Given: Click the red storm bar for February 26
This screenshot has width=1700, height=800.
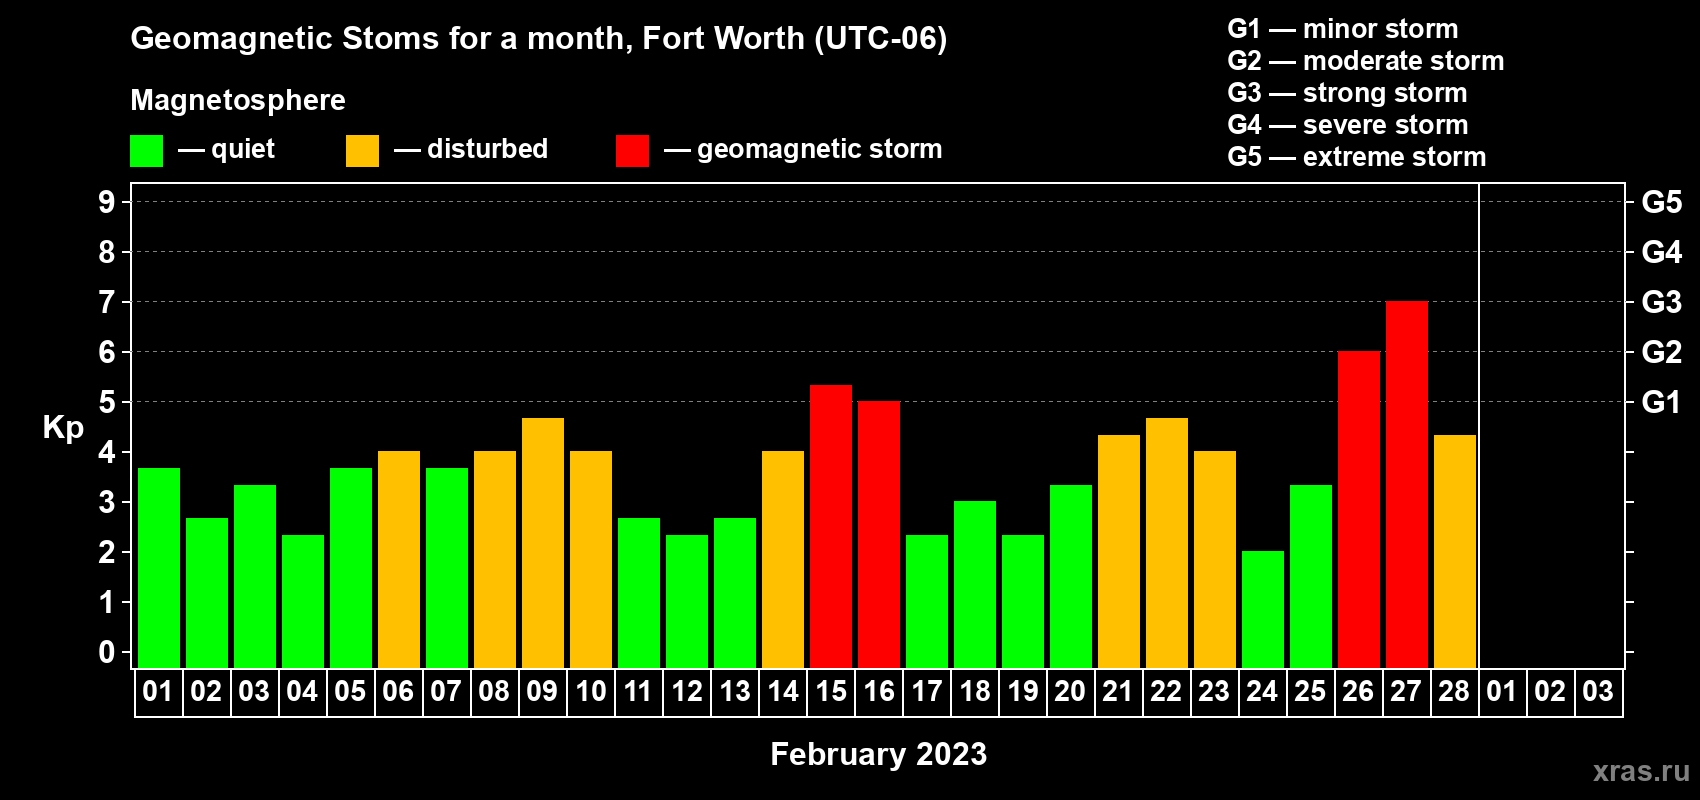Looking at the screenshot, I should [1359, 509].
